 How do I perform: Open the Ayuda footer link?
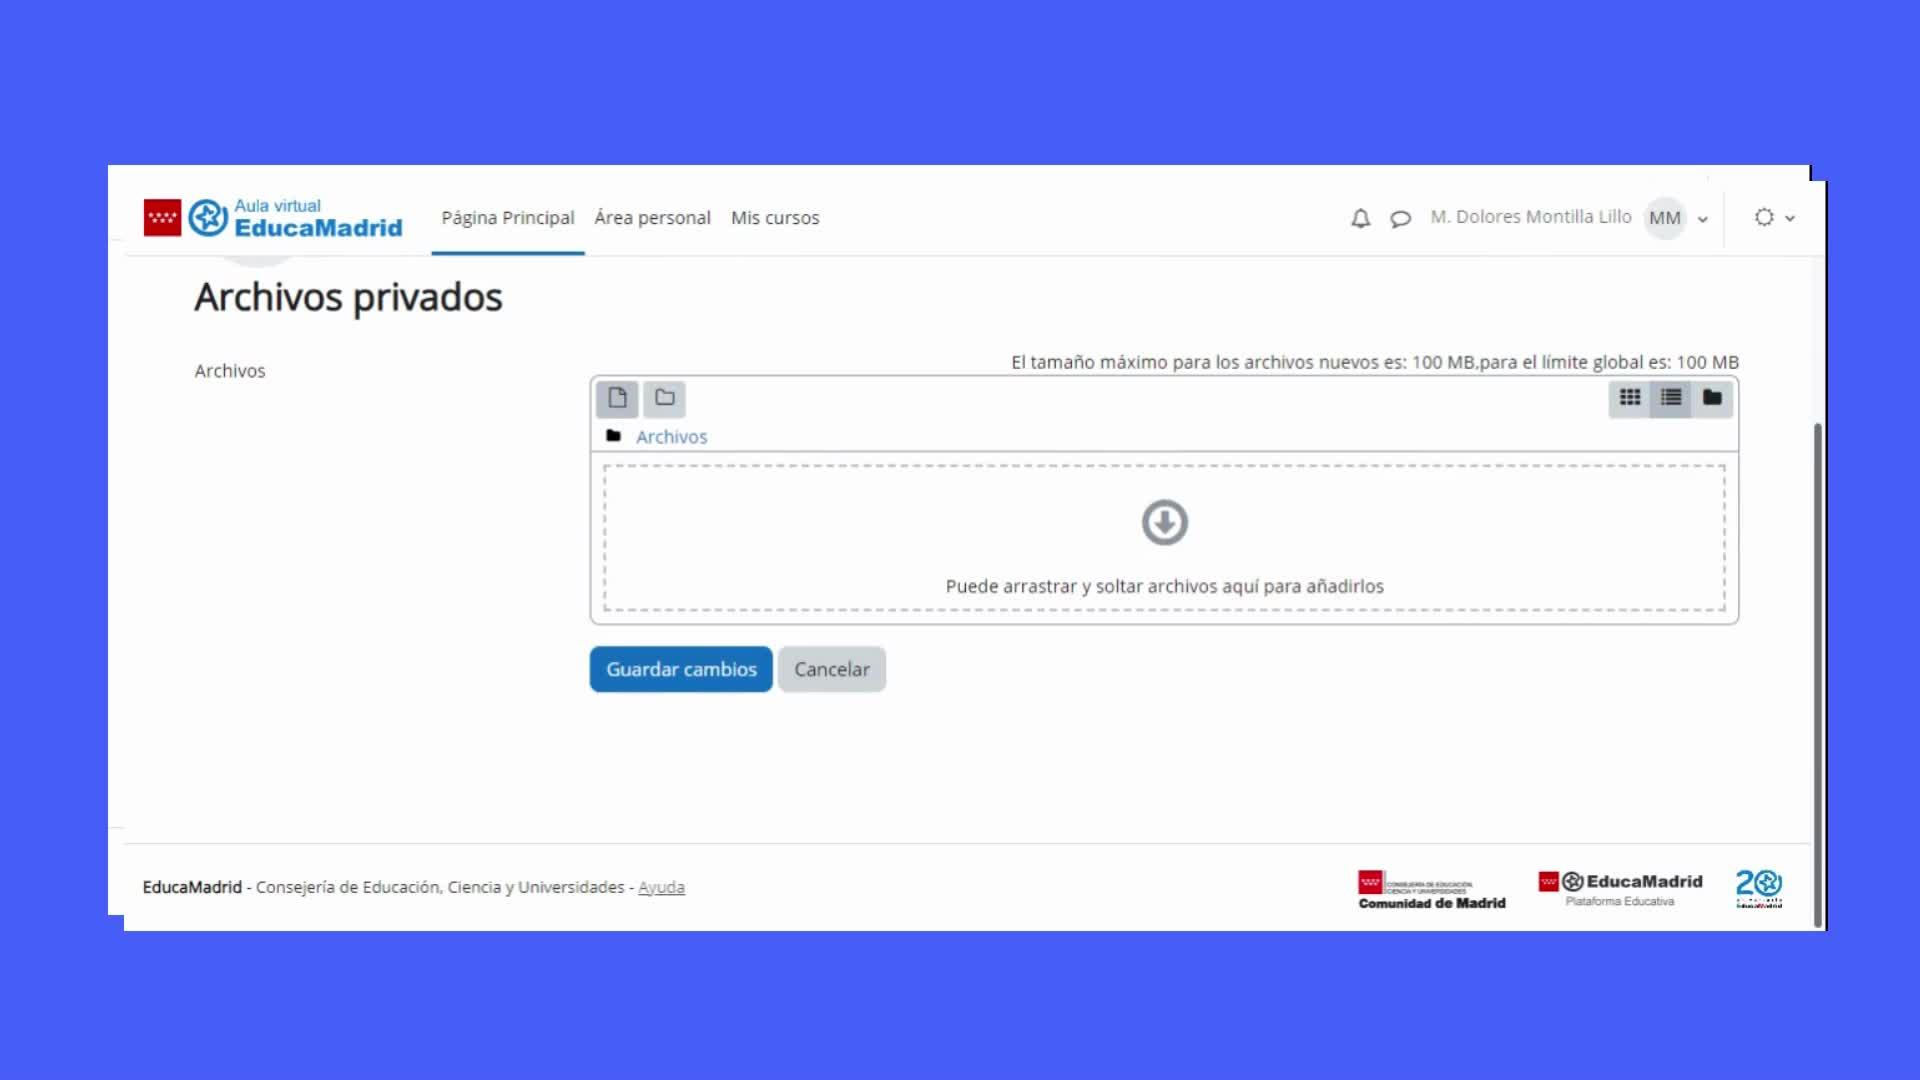(661, 887)
